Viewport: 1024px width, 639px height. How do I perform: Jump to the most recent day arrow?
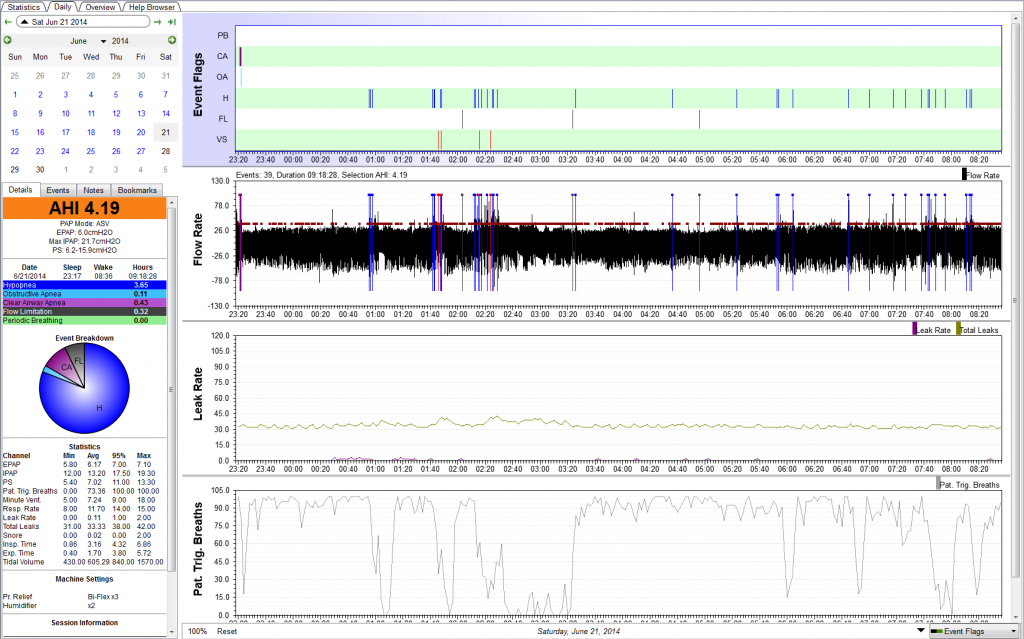172,21
